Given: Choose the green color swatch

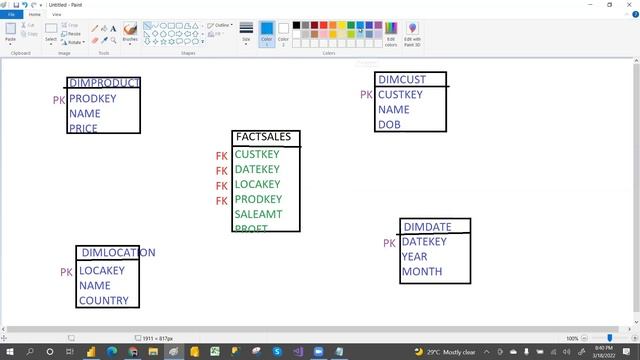Looking at the screenshot, I should [351, 25].
